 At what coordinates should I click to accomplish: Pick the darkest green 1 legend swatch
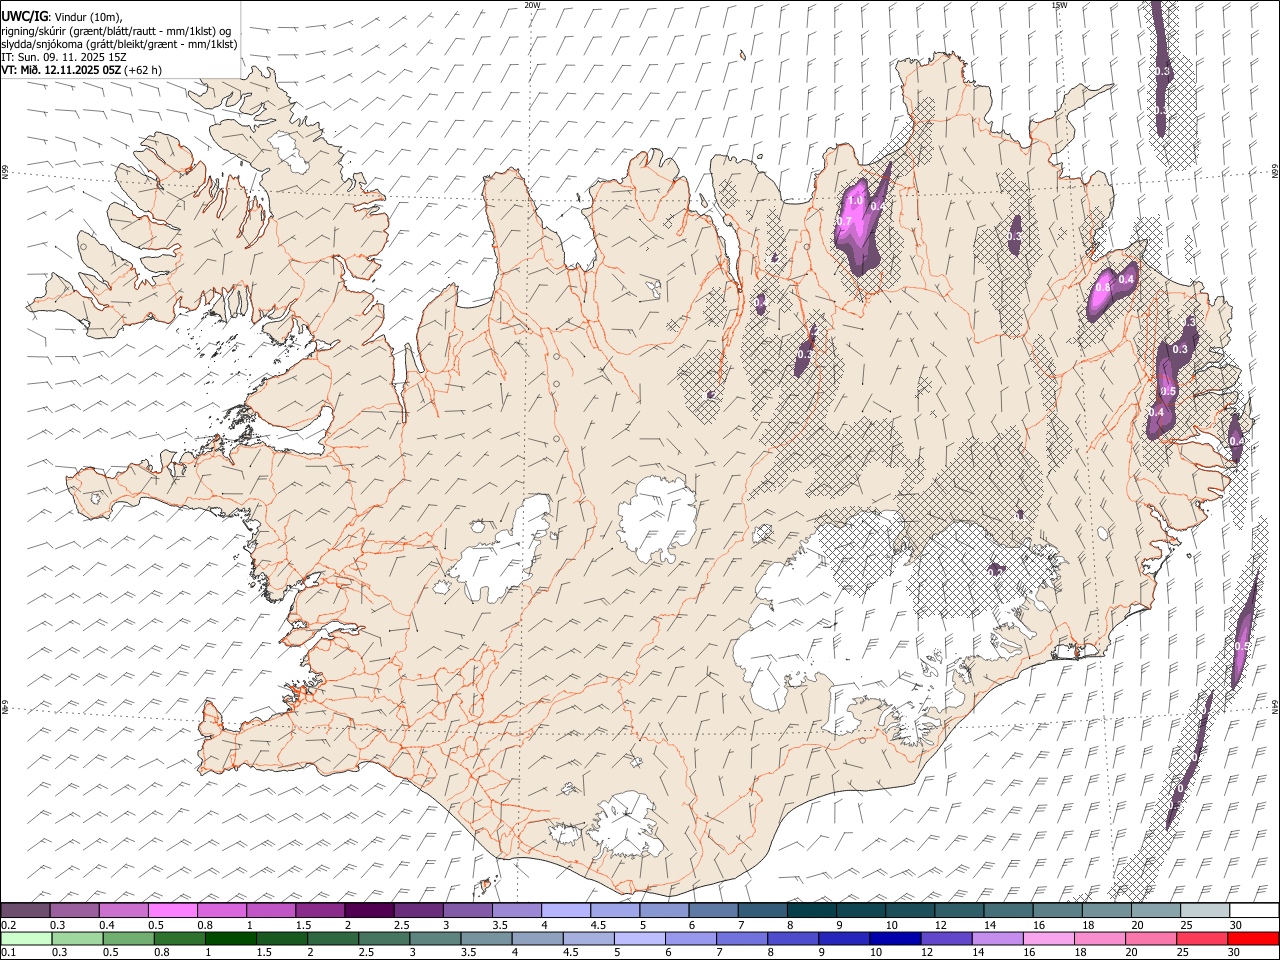230,938
